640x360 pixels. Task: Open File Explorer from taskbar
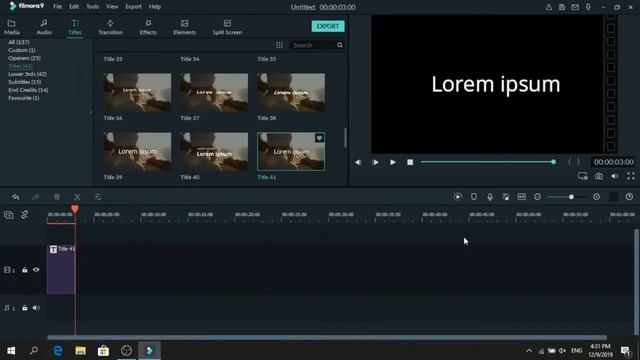80,350
